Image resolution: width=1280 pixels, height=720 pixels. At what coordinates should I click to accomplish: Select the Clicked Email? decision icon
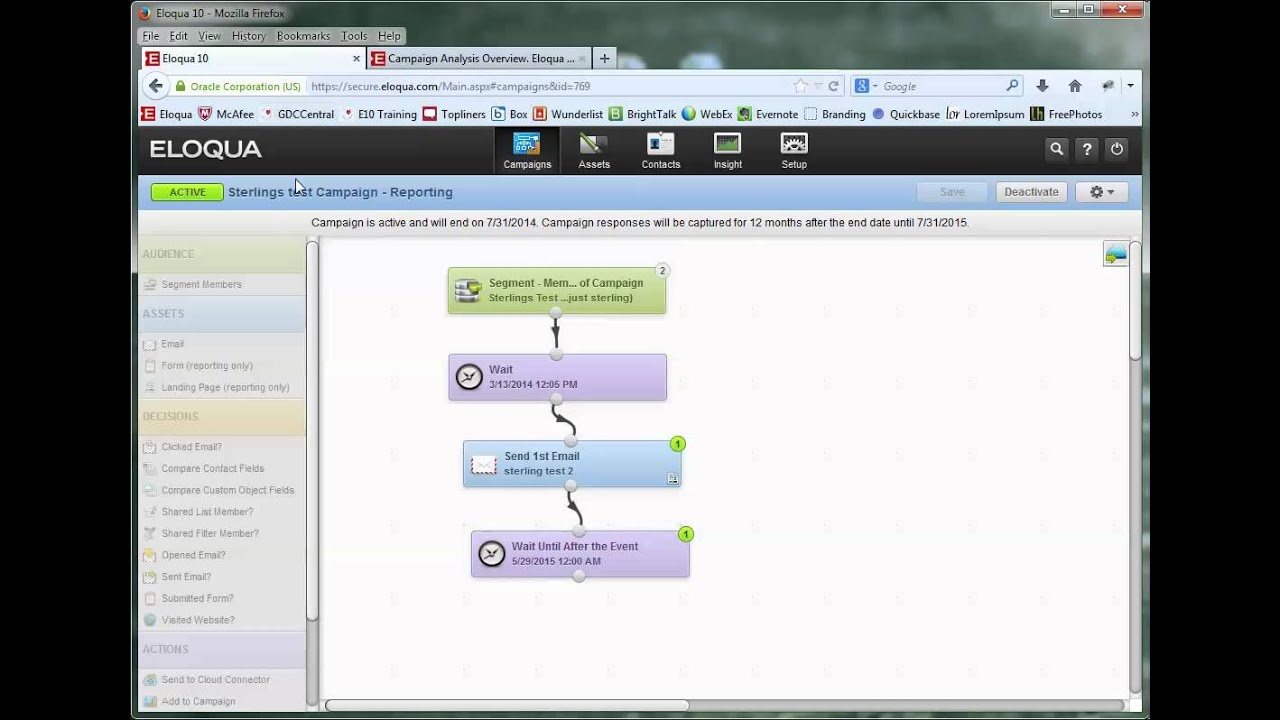coord(150,447)
